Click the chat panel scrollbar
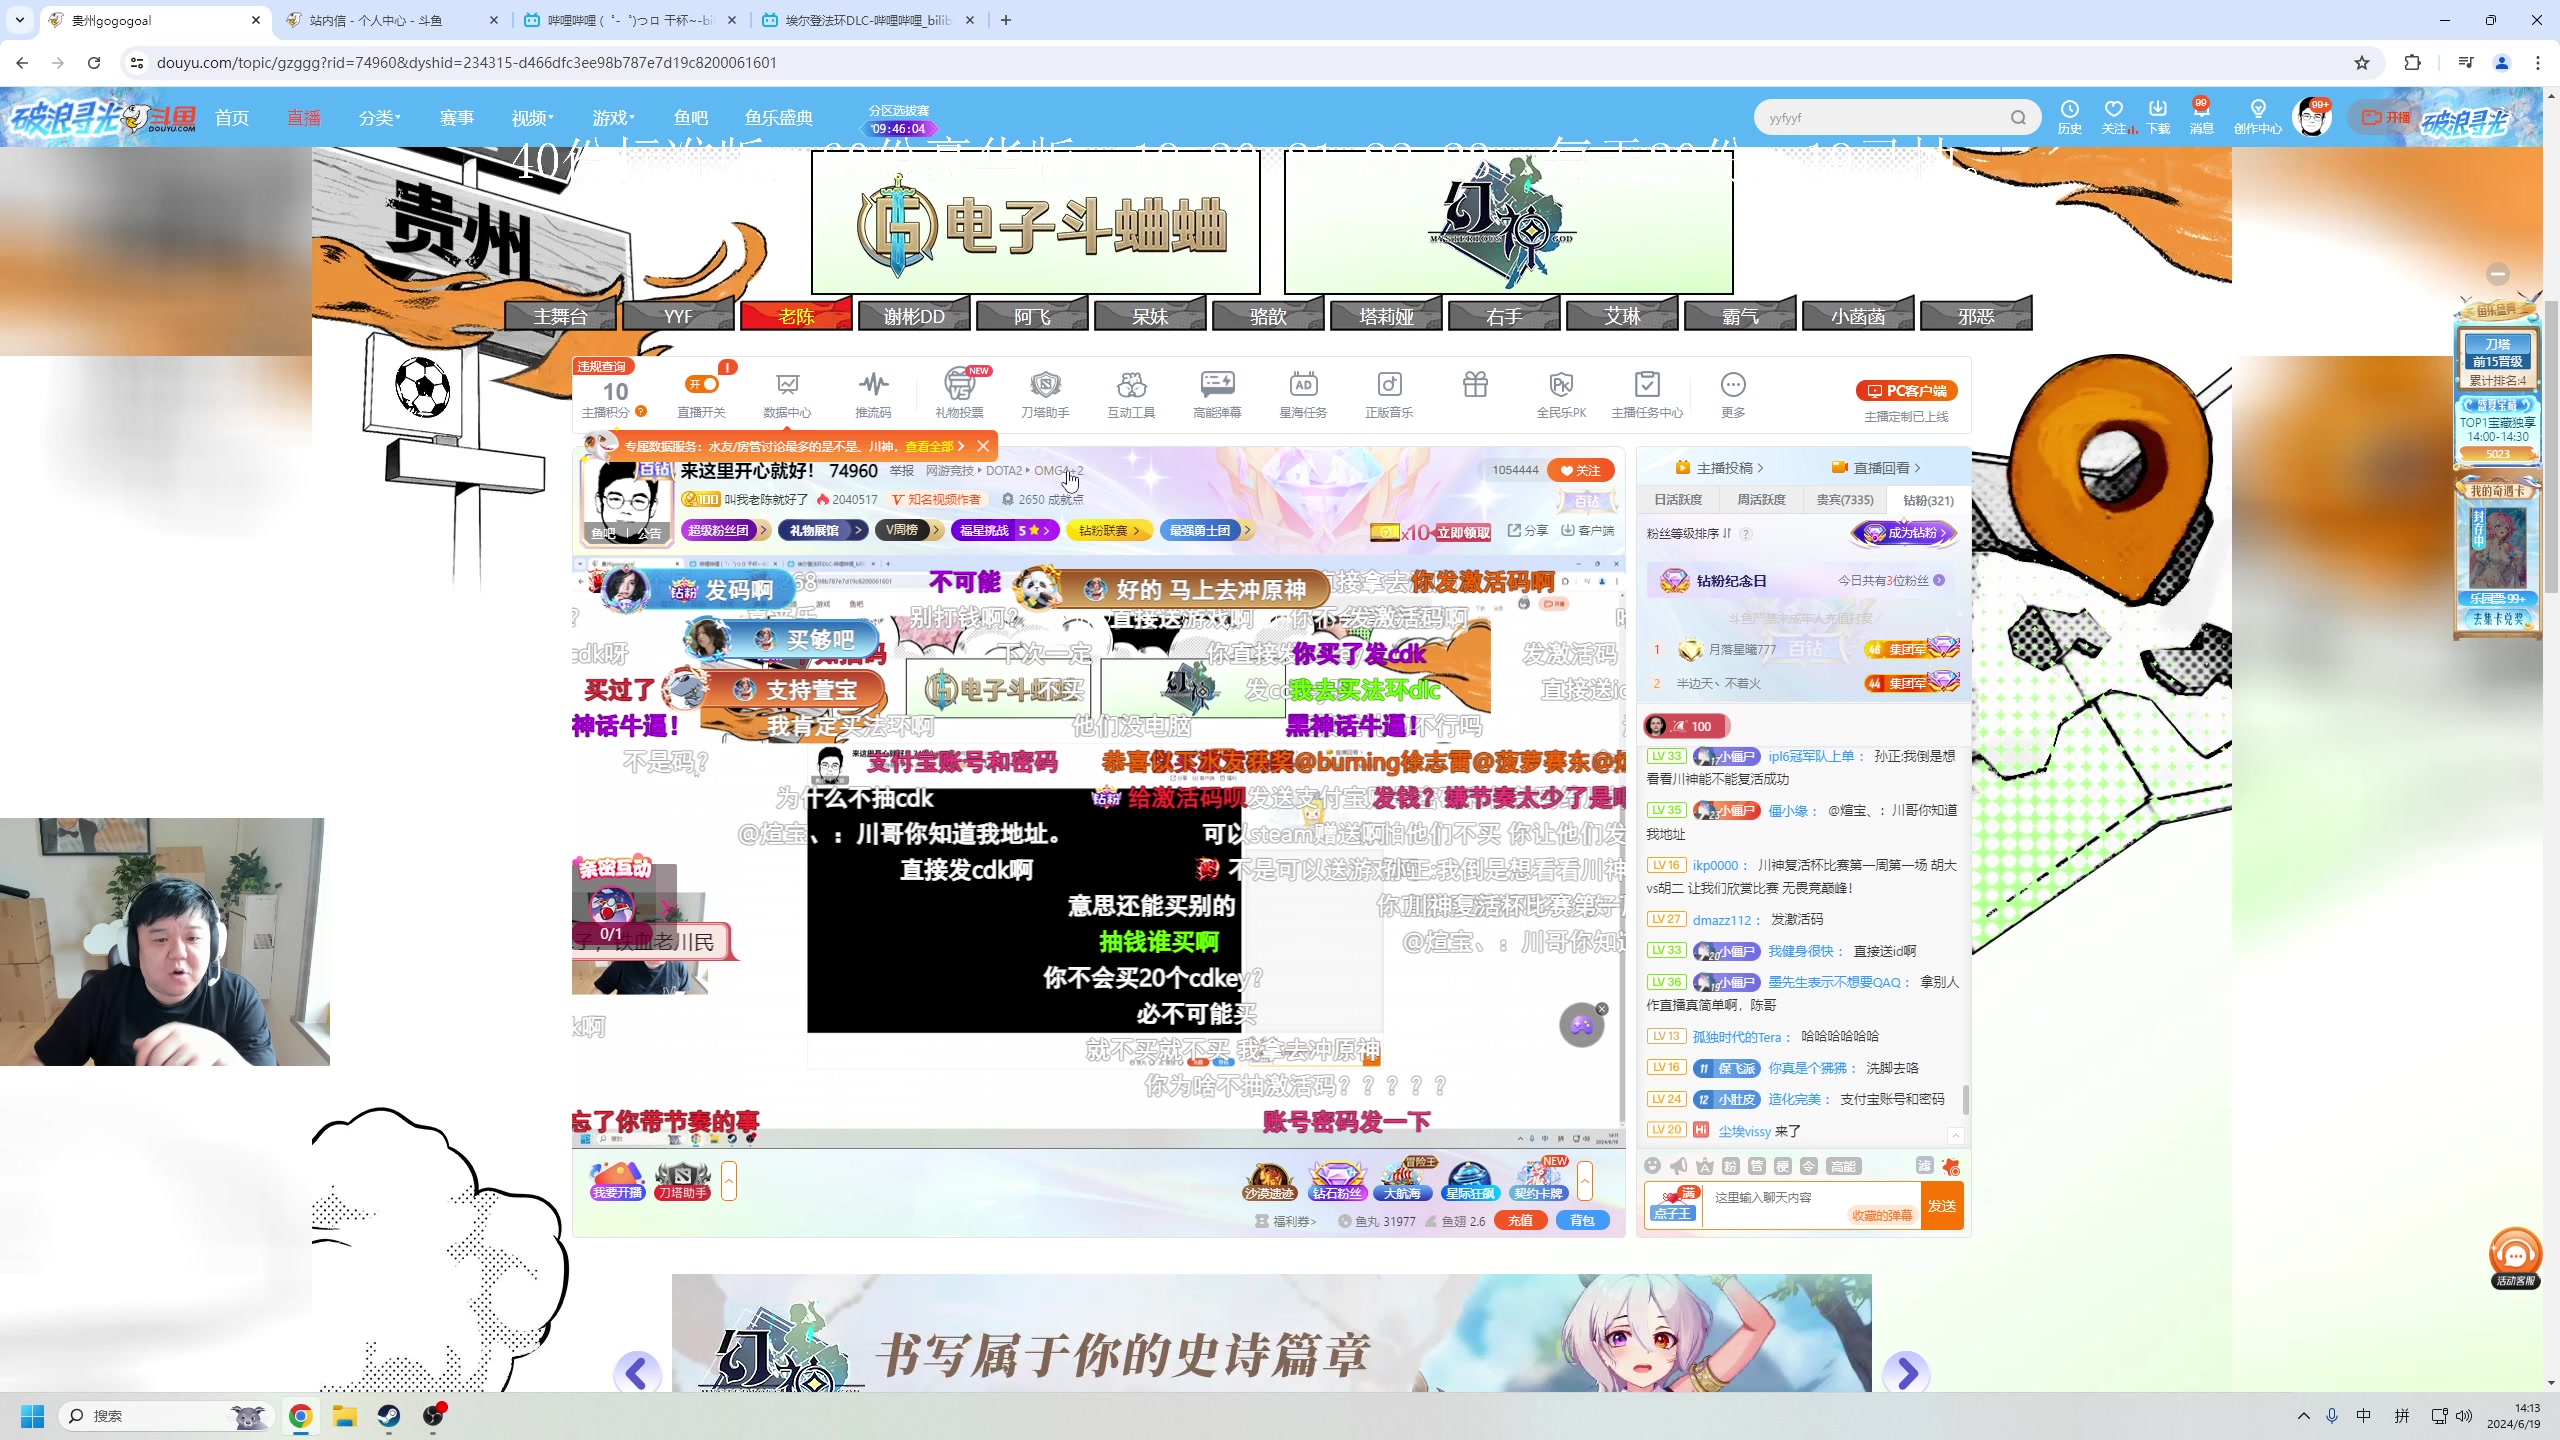The image size is (2560, 1440). pos(1966,1100)
